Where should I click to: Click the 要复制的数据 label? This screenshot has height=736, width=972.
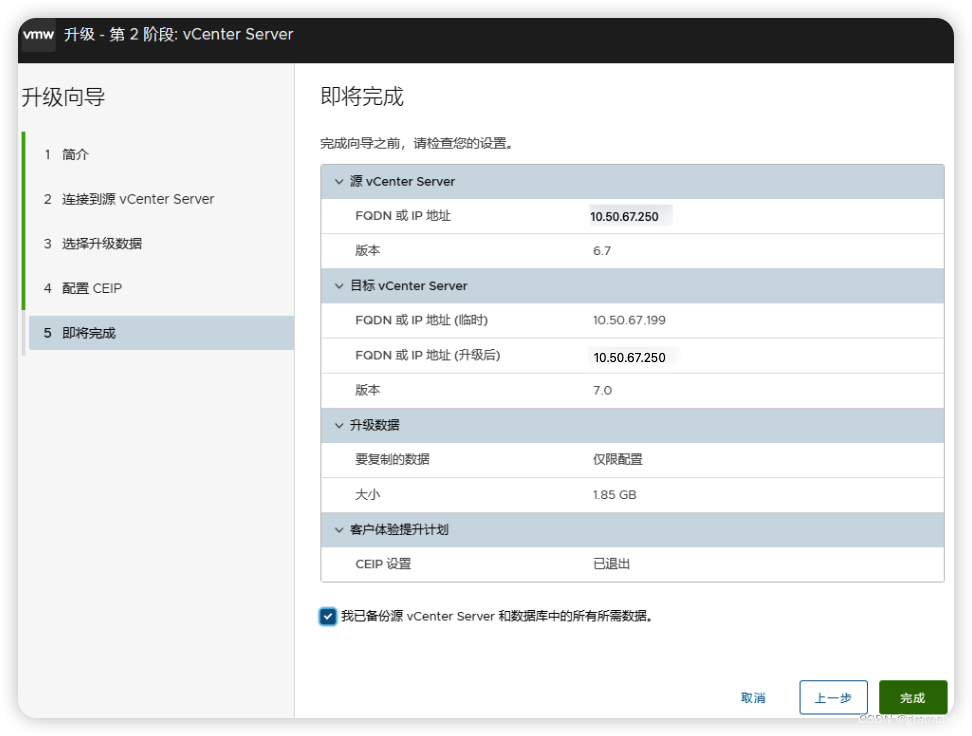[392, 459]
